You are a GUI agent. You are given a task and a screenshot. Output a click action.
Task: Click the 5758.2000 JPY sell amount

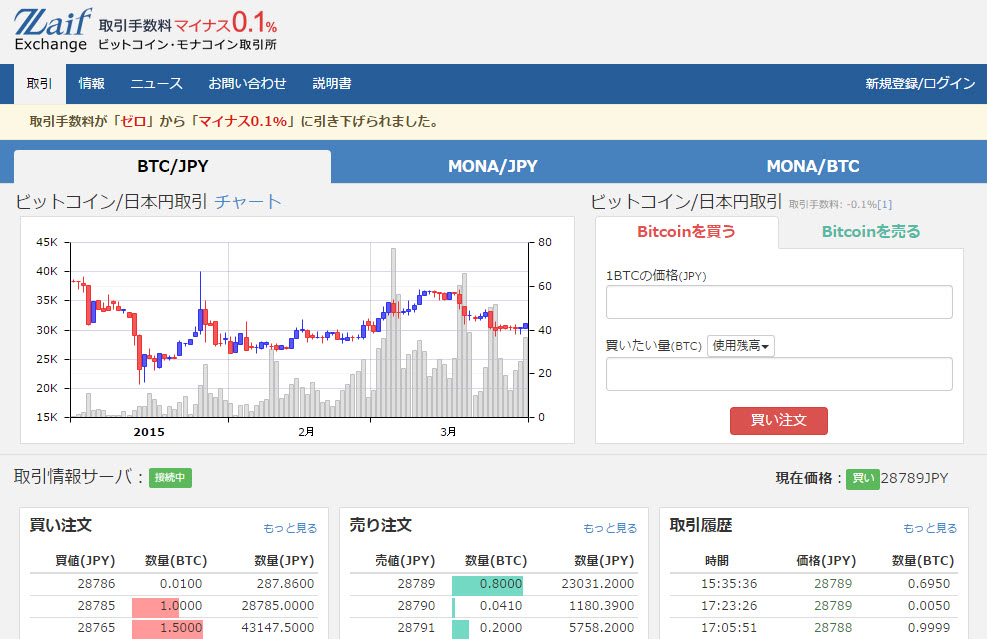601,628
